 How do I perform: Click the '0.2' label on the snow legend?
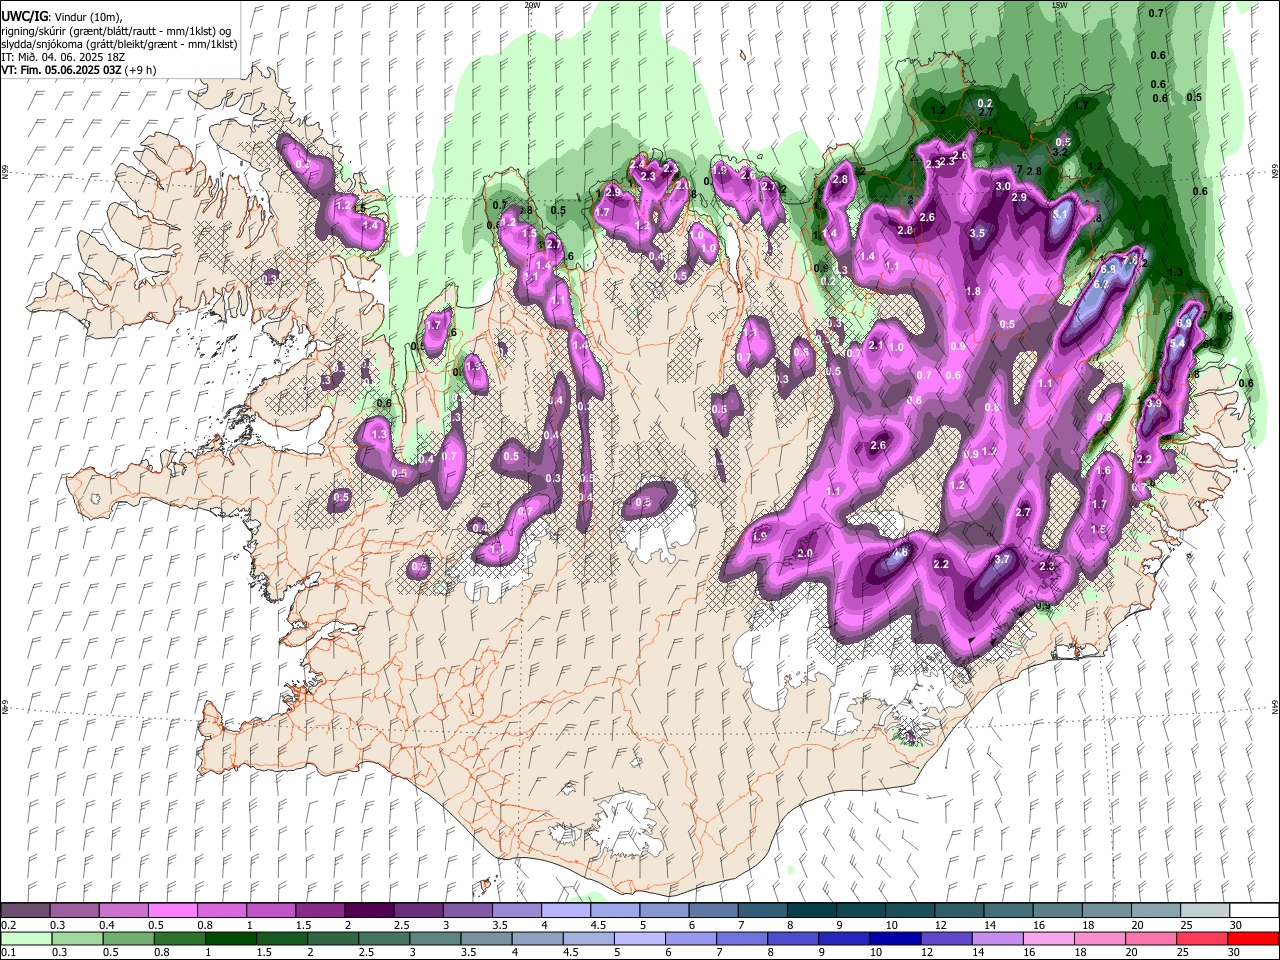tap(8, 925)
